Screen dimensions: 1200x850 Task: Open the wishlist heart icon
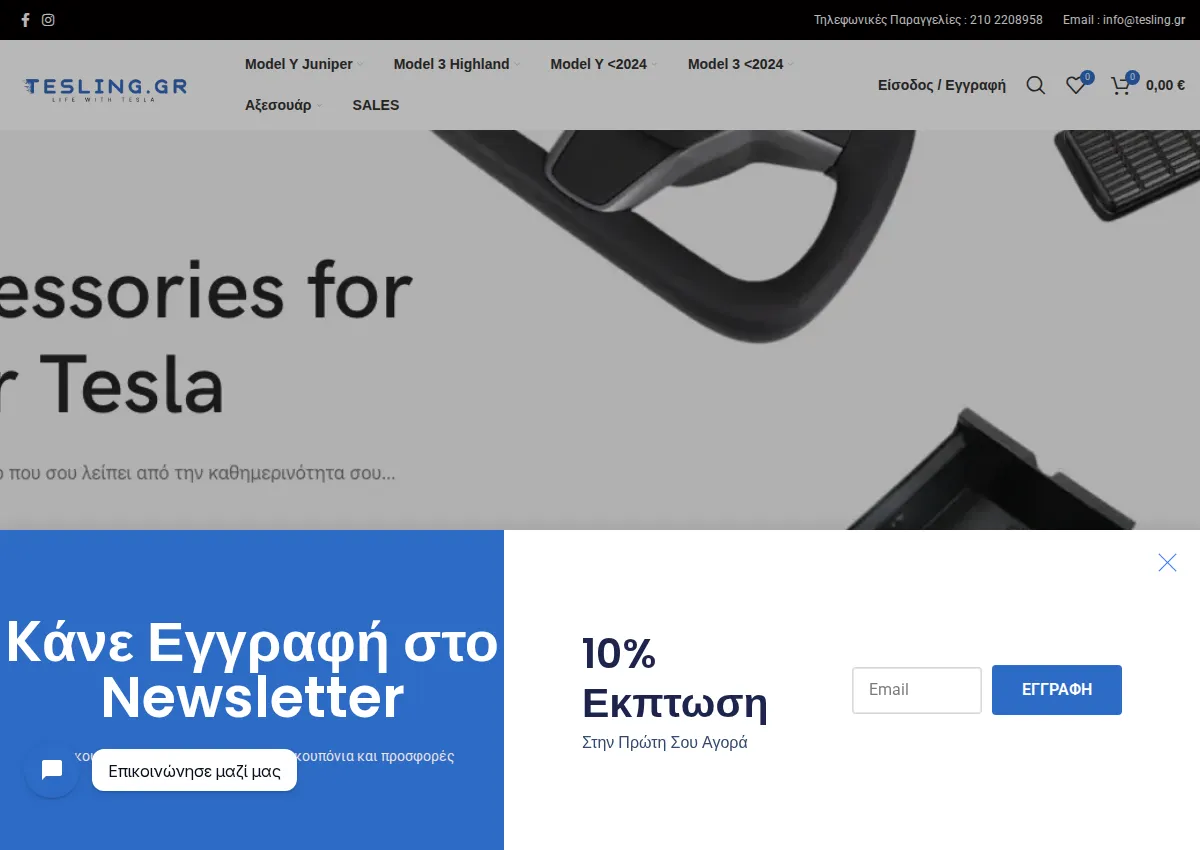pyautogui.click(x=1076, y=85)
